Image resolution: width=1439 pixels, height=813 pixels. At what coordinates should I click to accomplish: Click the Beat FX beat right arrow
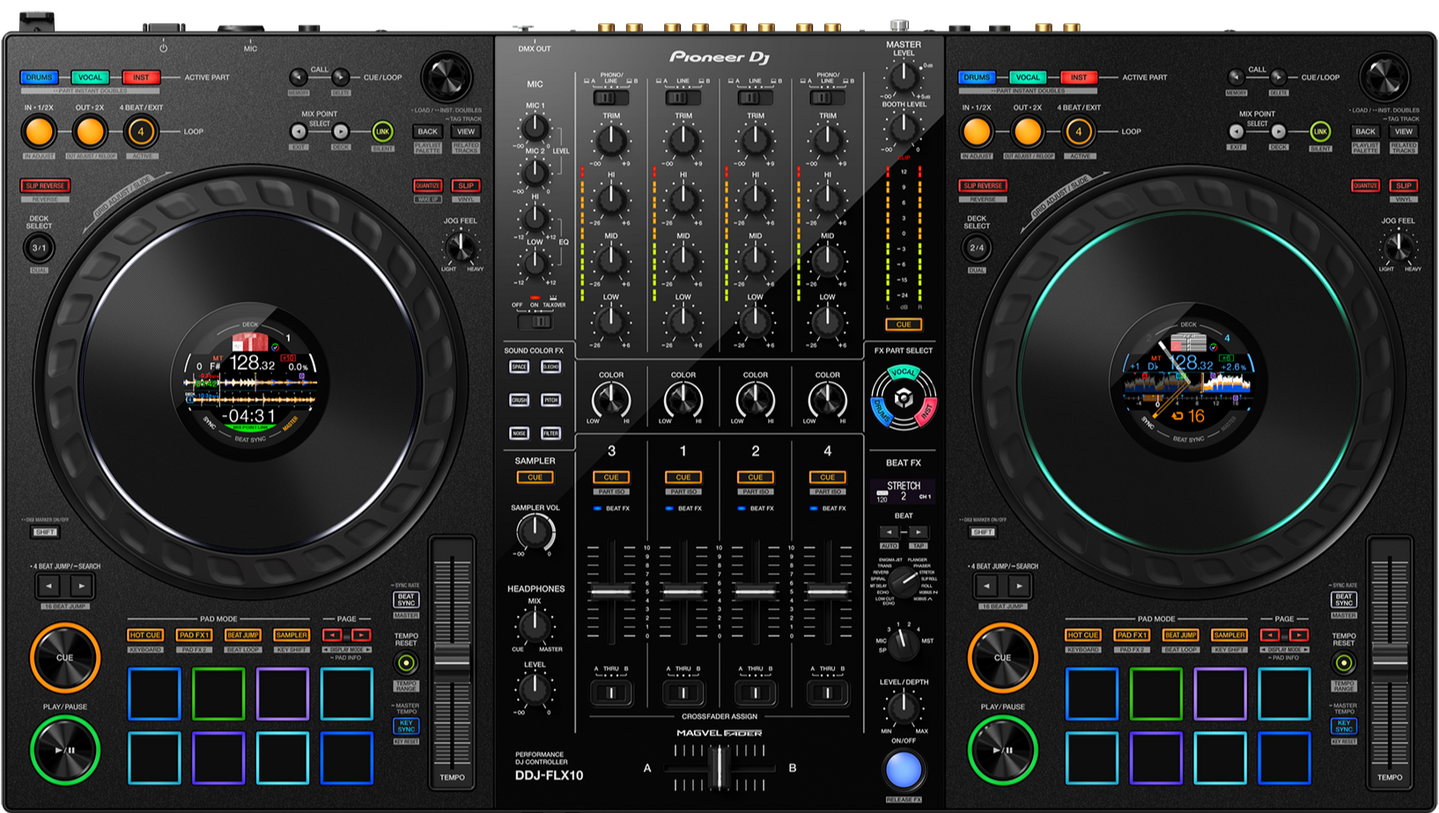click(917, 532)
